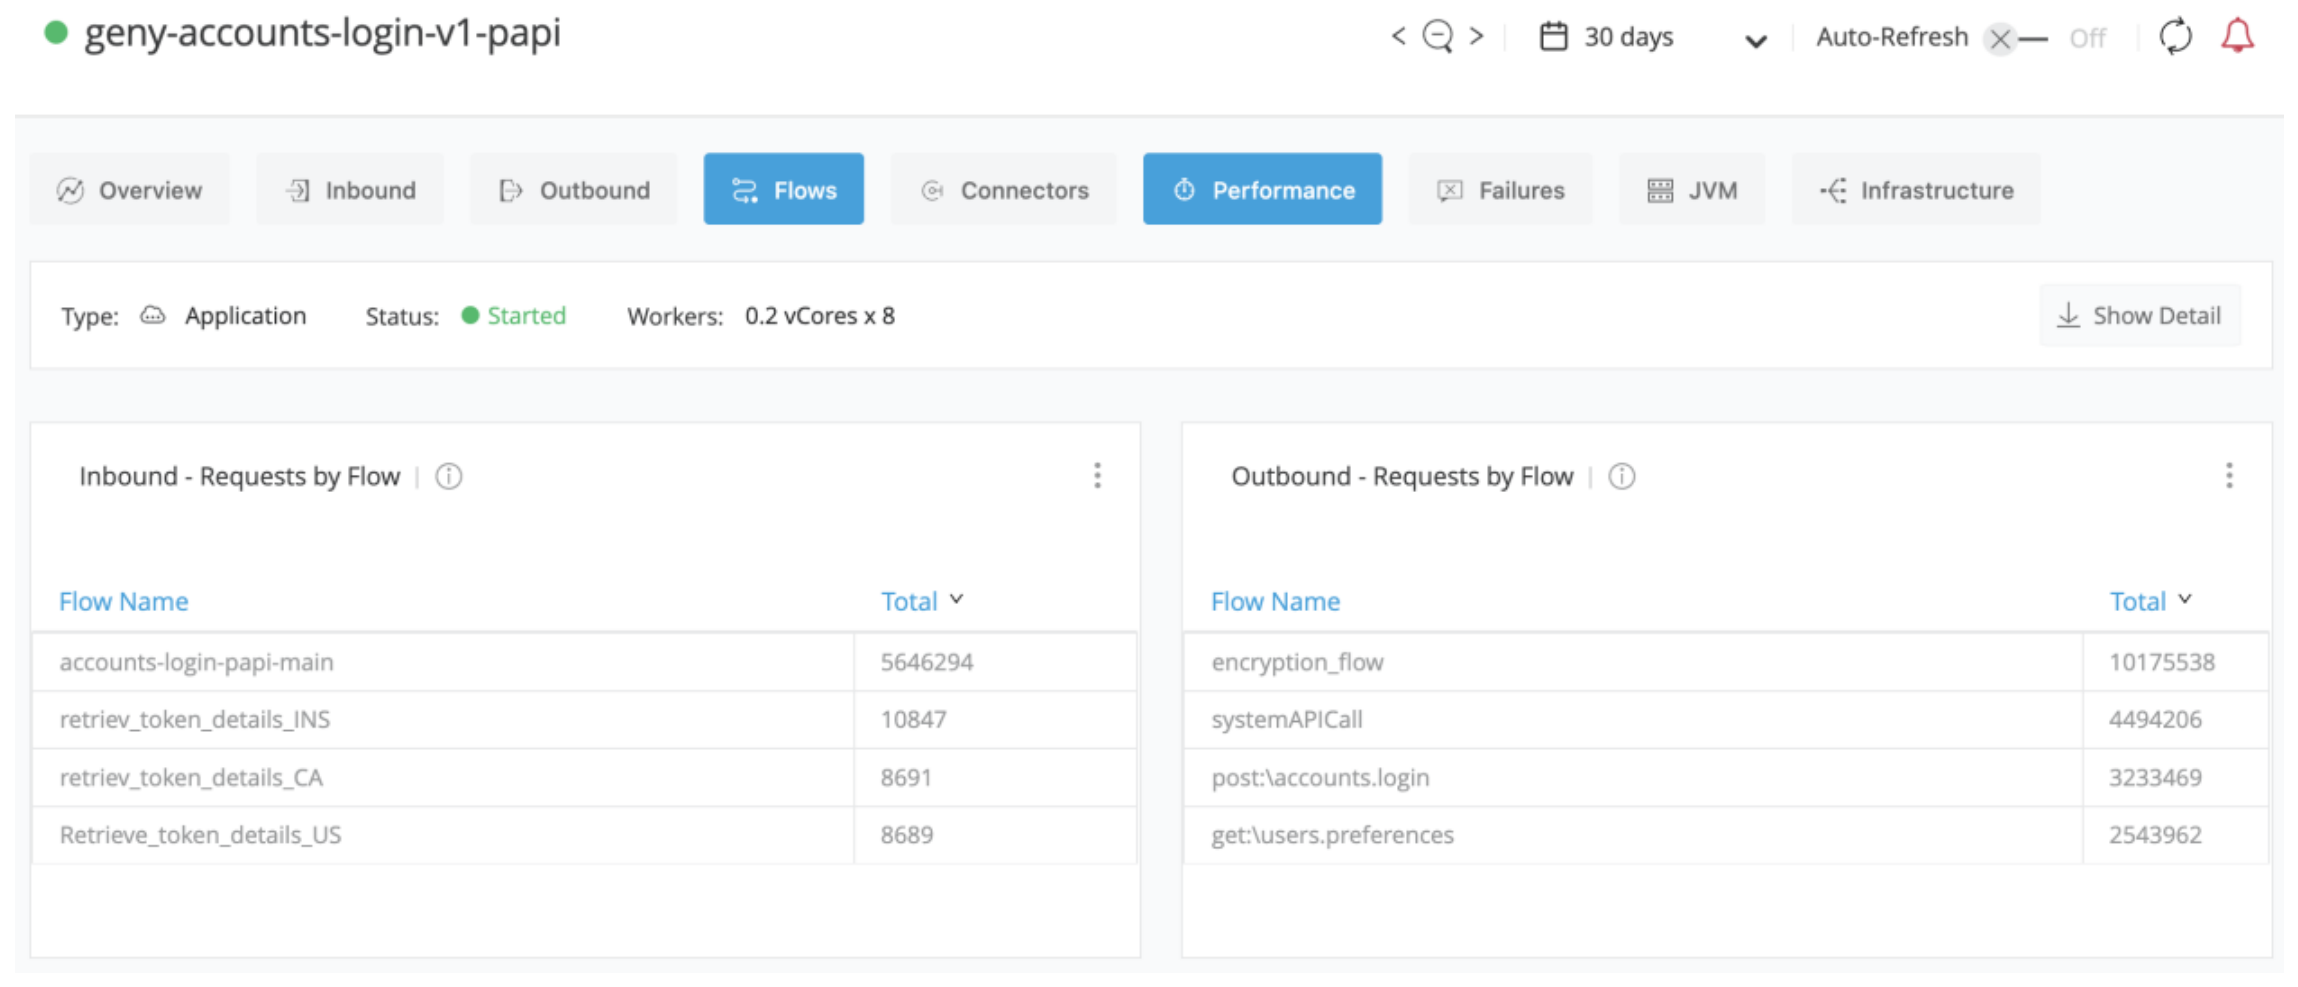Viewport: 2298px width, 987px height.
Task: Open the JVM tab
Action: (1692, 189)
